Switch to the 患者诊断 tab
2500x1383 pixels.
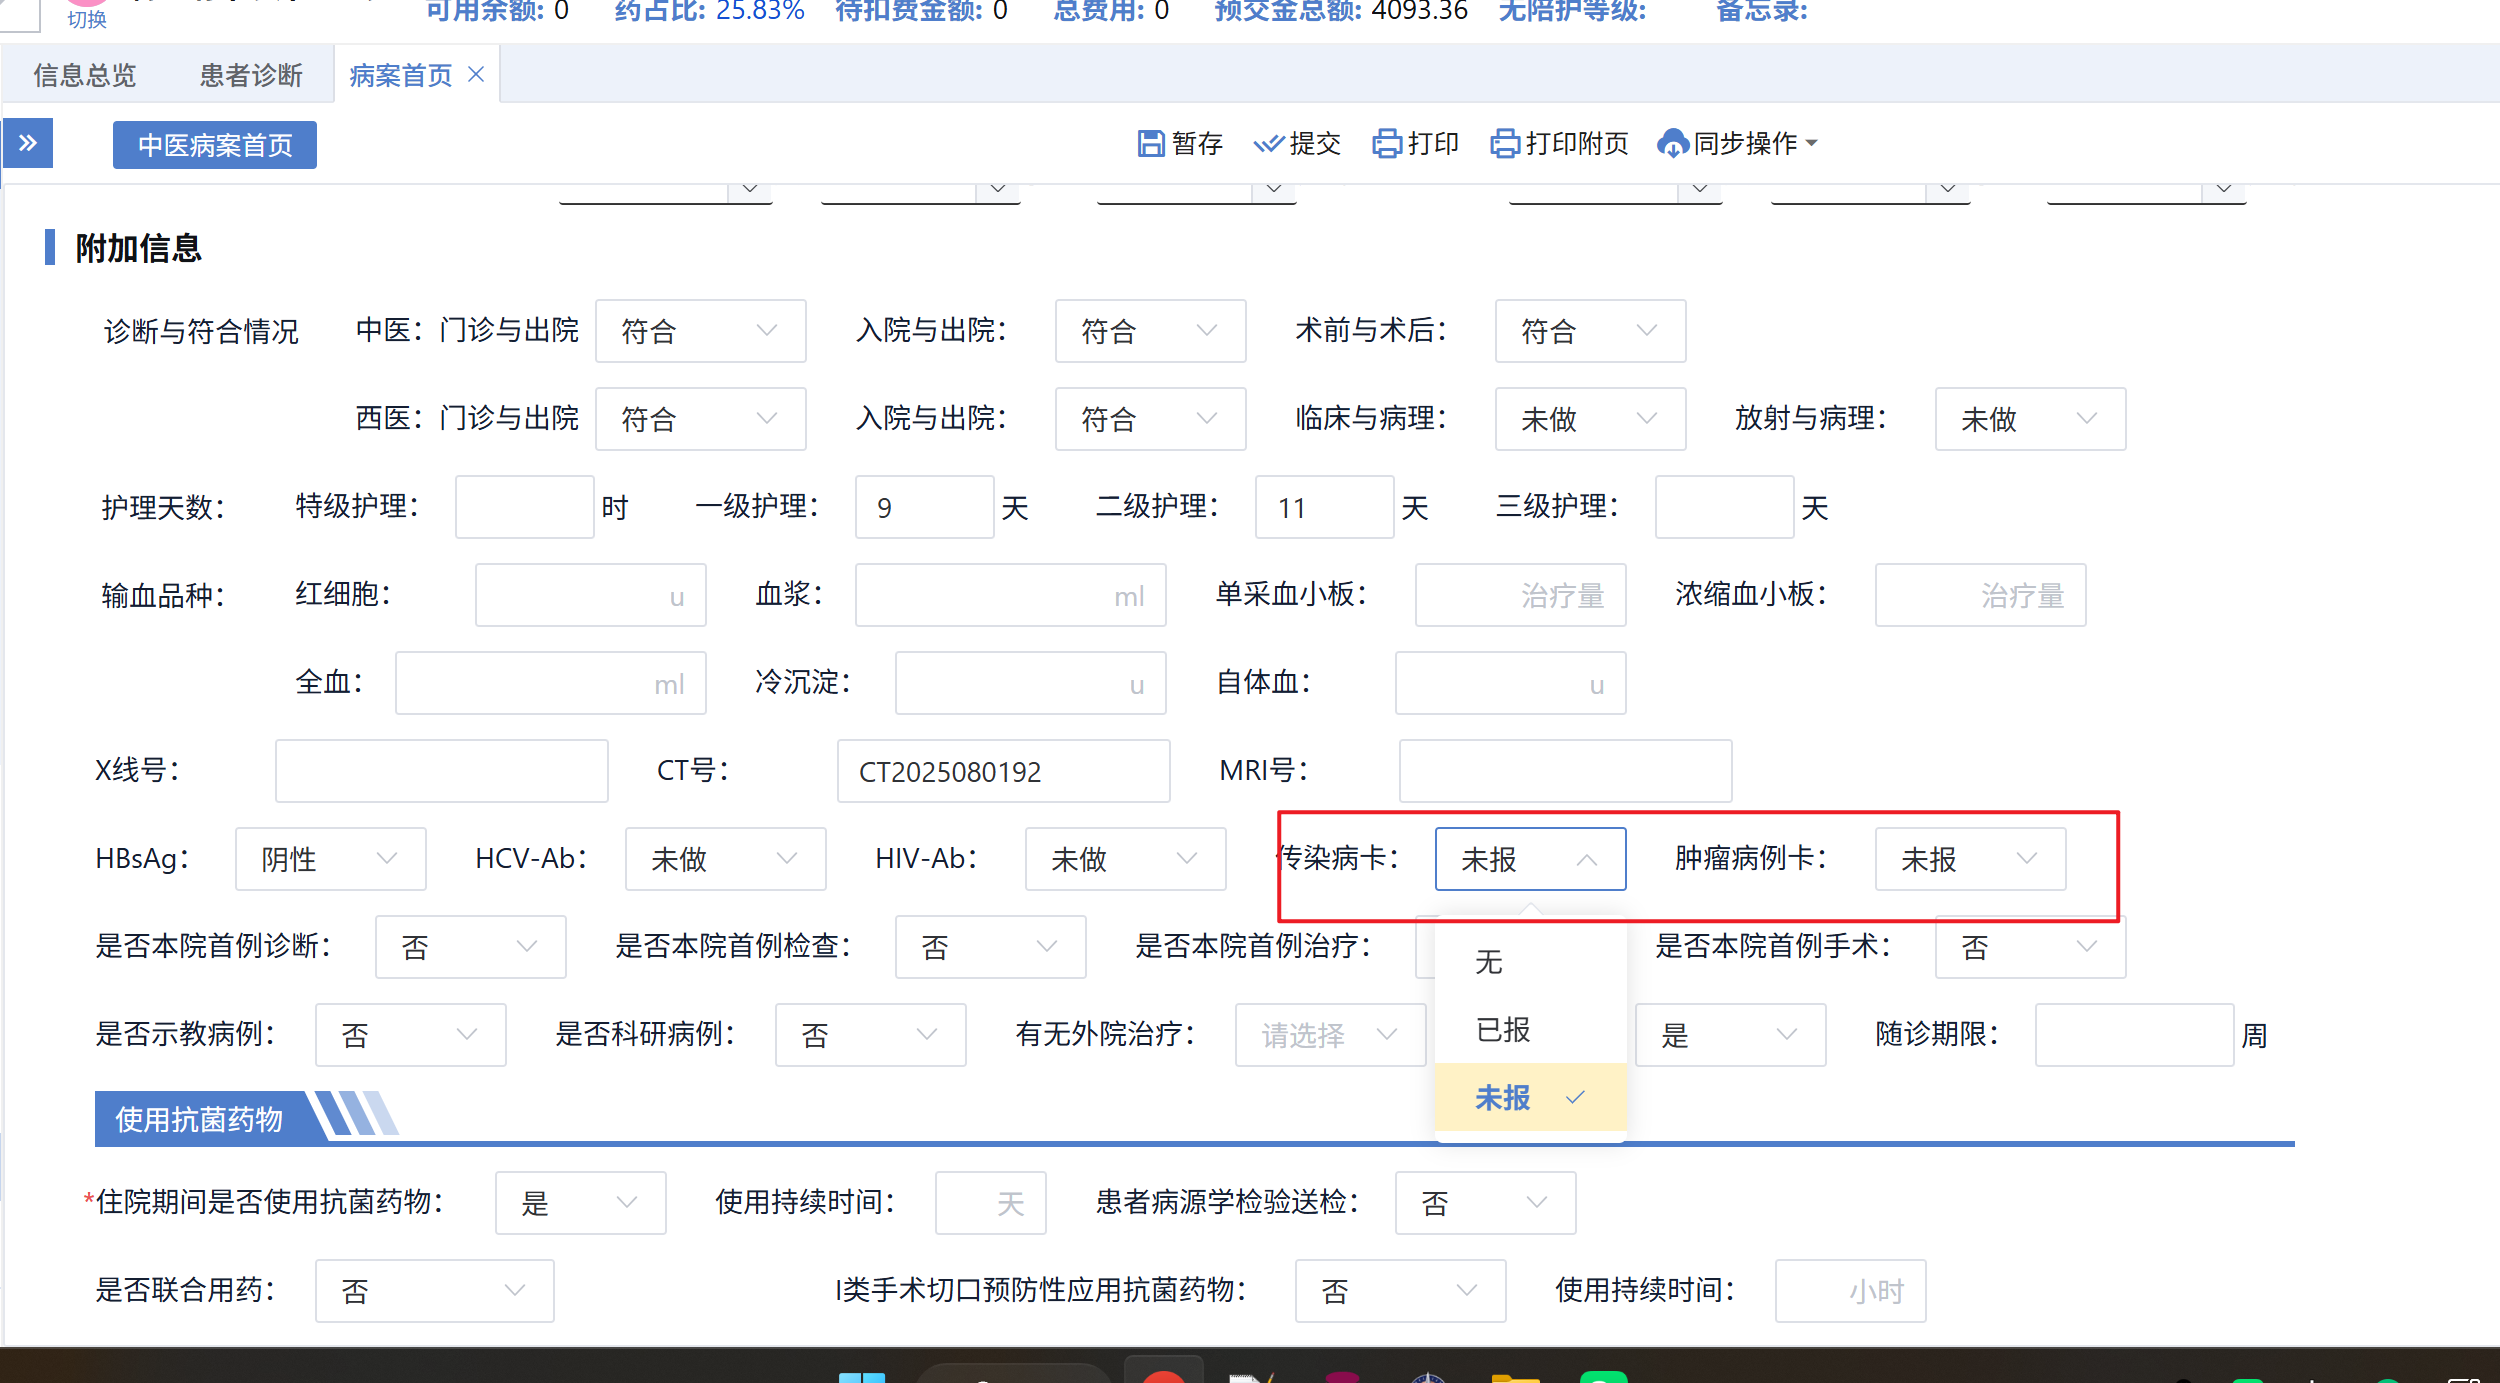click(251, 75)
